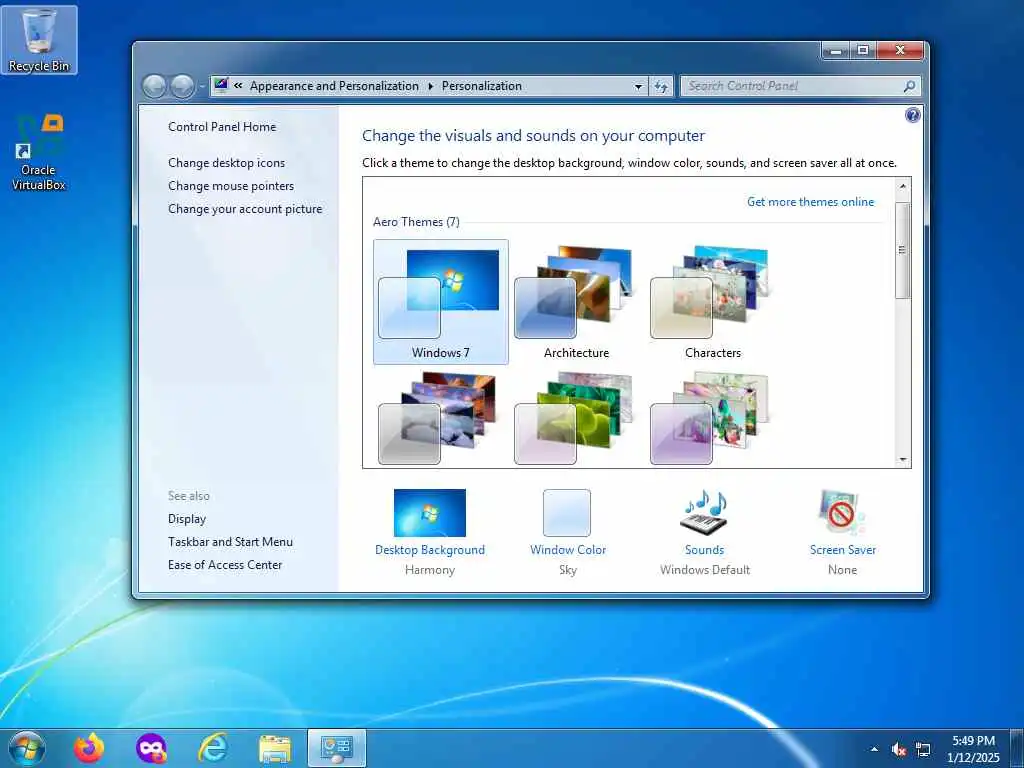Image resolution: width=1024 pixels, height=768 pixels.
Task: Open the Display link
Action: coord(187,519)
